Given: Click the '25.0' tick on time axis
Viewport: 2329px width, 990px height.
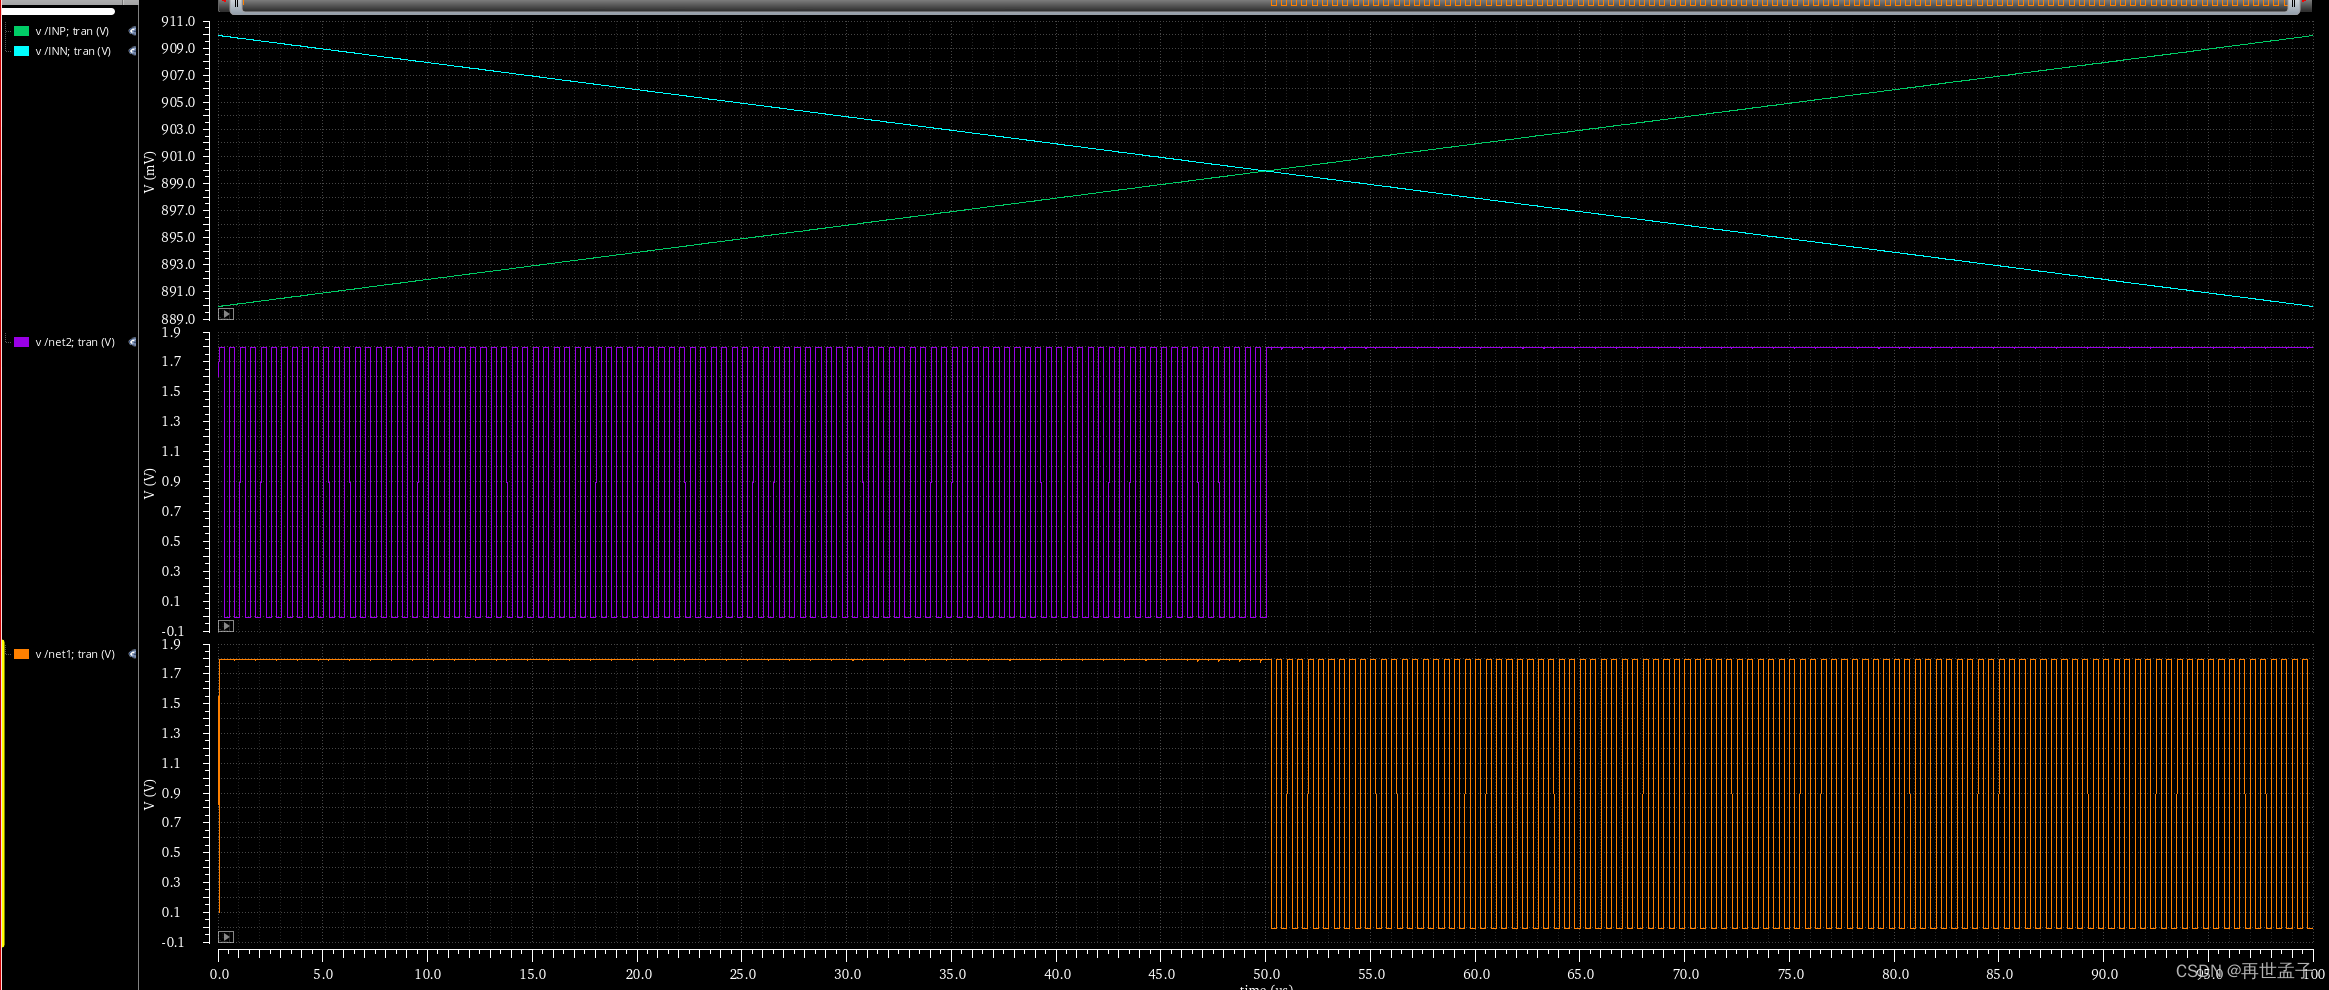Looking at the screenshot, I should [742, 974].
